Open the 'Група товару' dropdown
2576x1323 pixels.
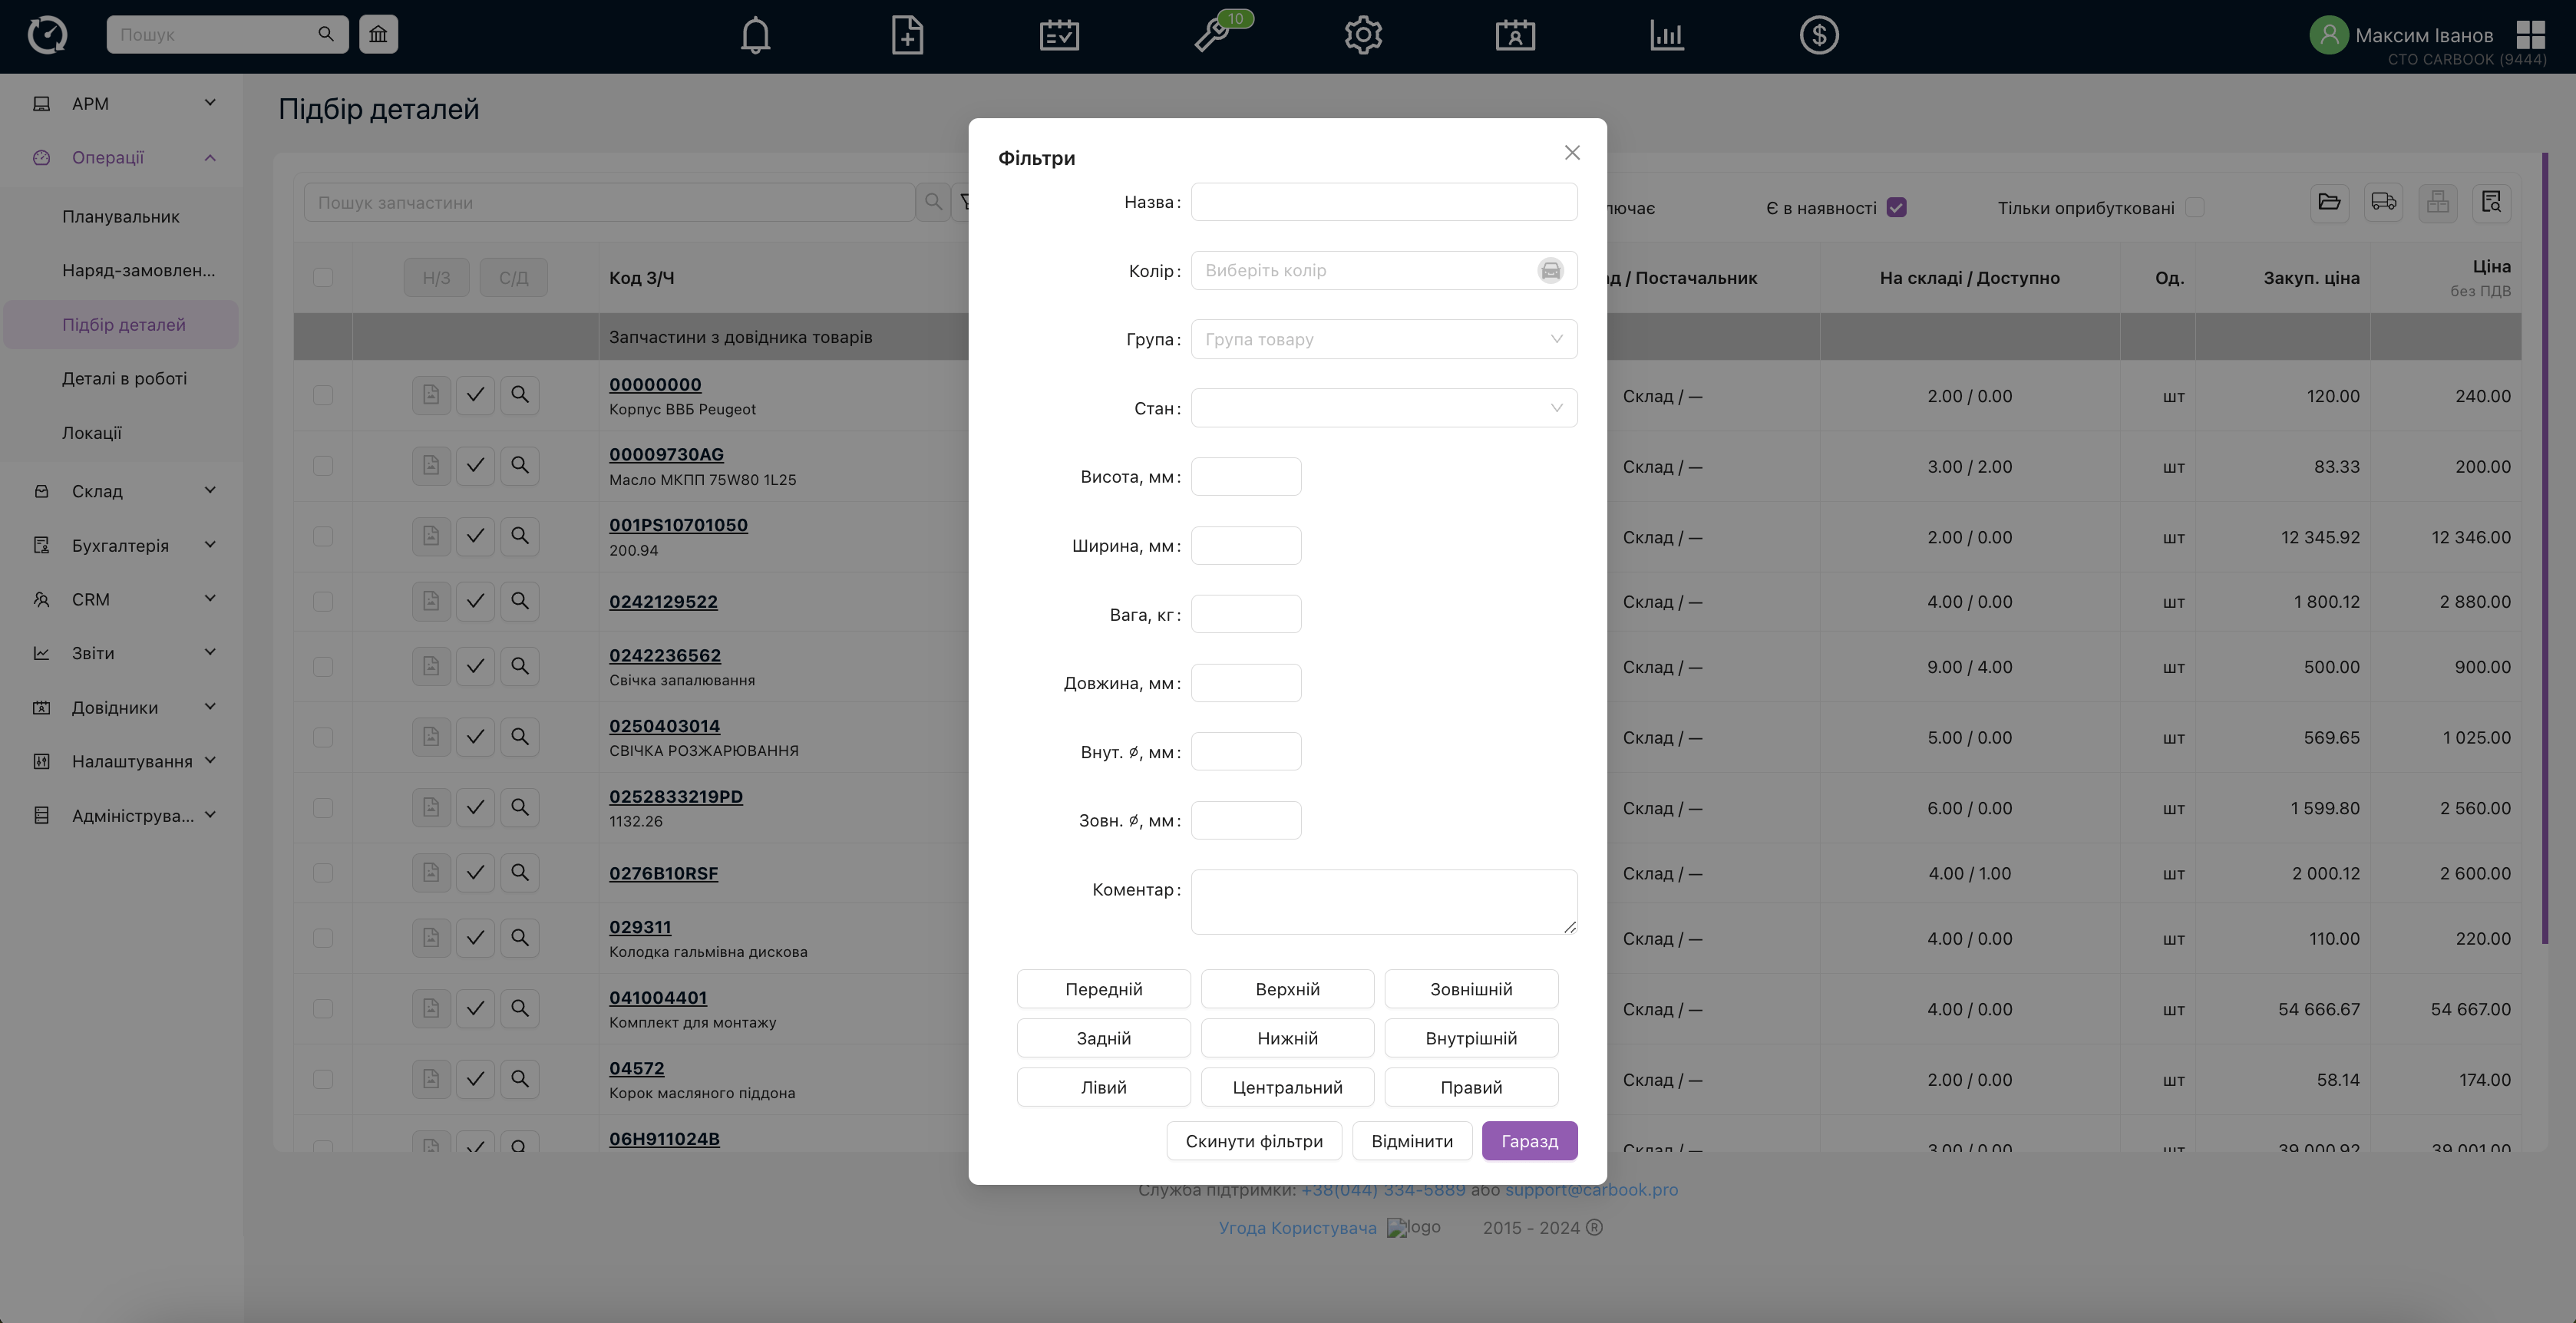point(1383,339)
